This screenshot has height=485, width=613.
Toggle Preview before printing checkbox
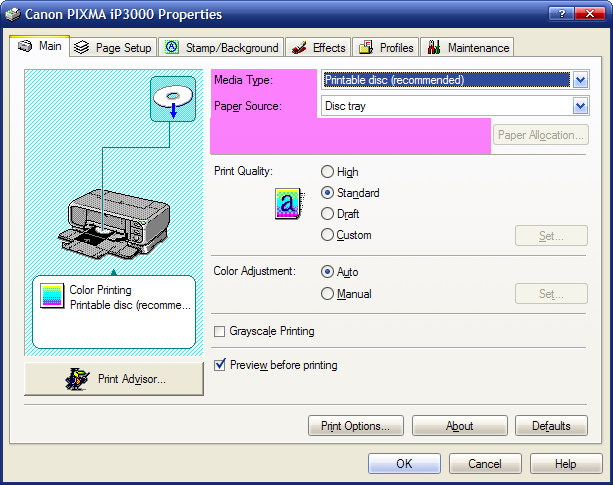(x=220, y=365)
